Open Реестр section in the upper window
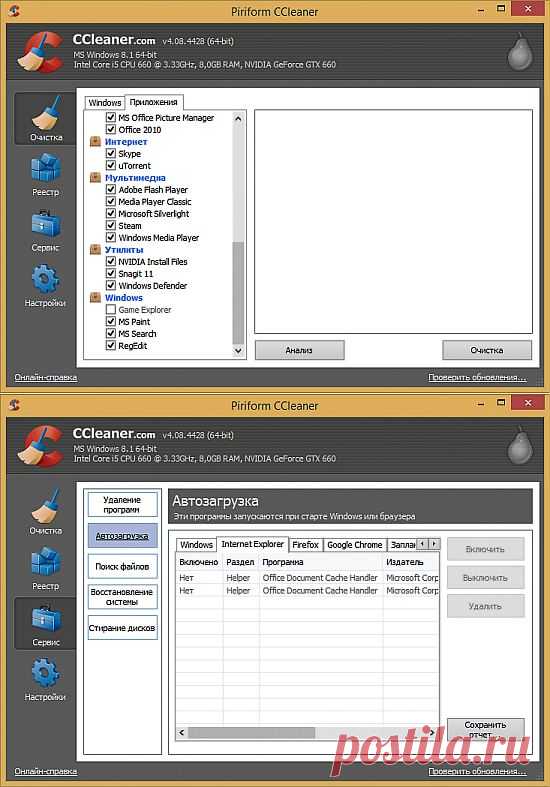This screenshot has width=550, height=787. (45, 175)
